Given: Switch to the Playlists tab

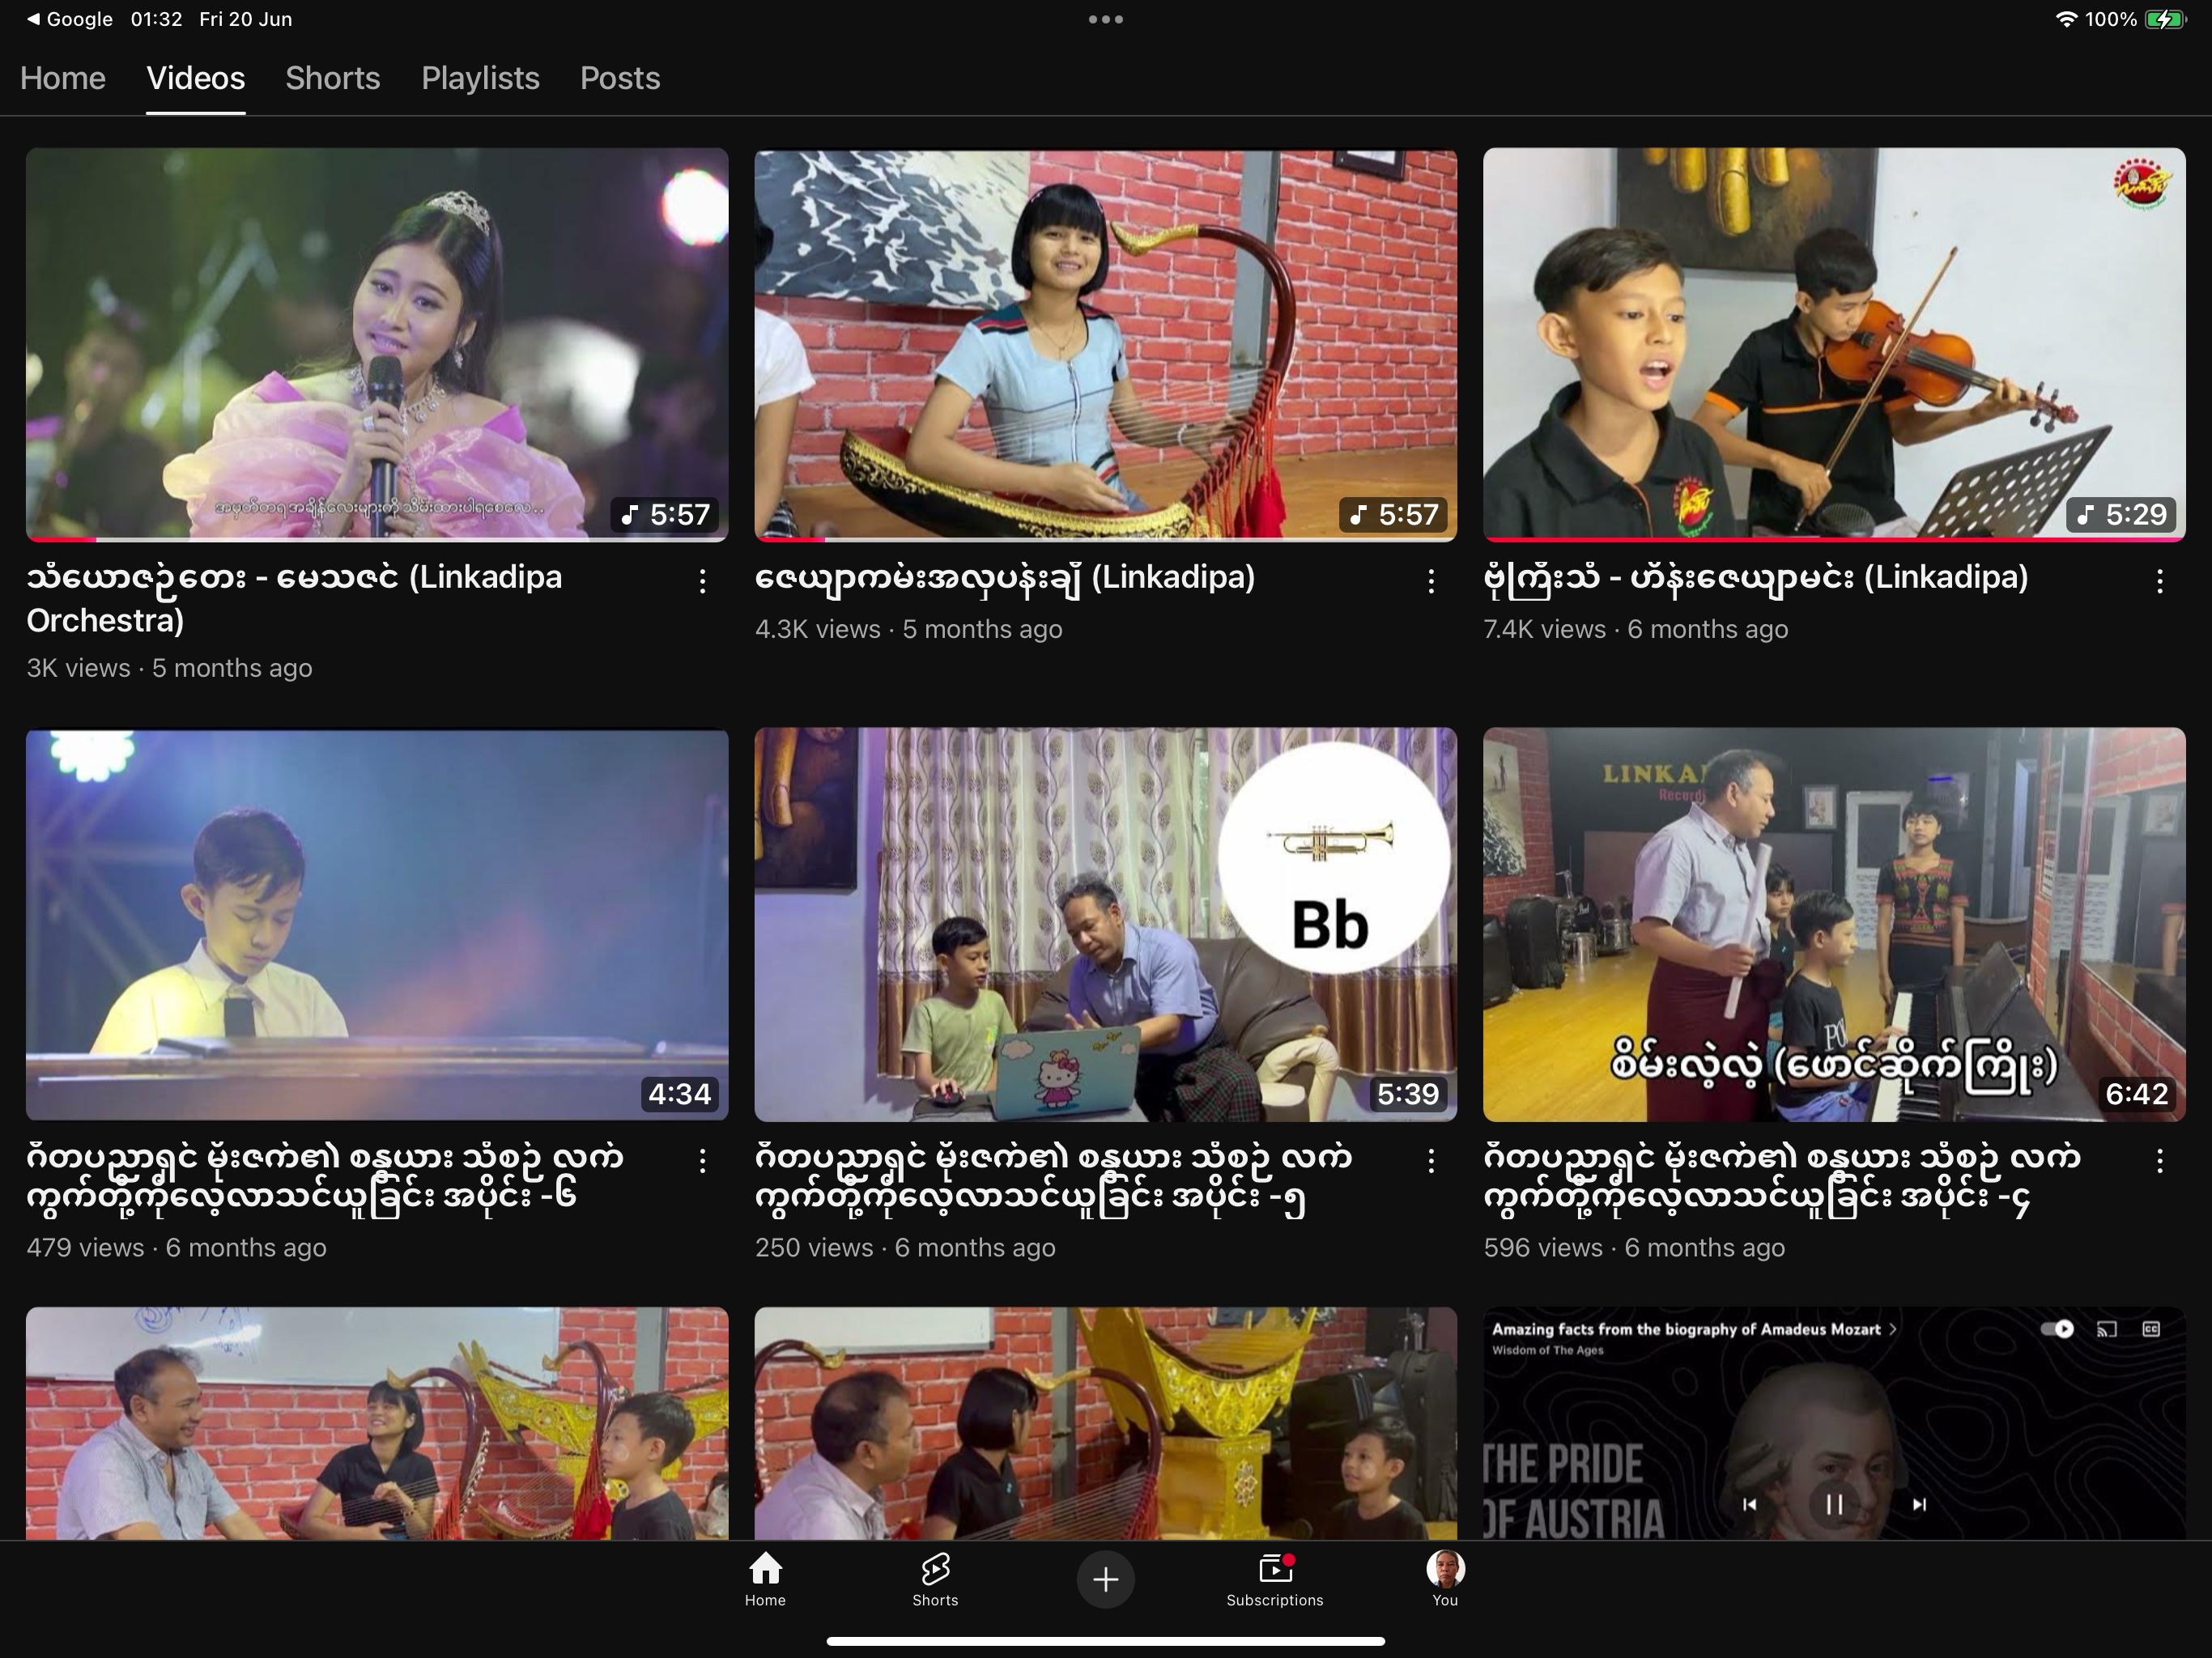Looking at the screenshot, I should 480,78.
